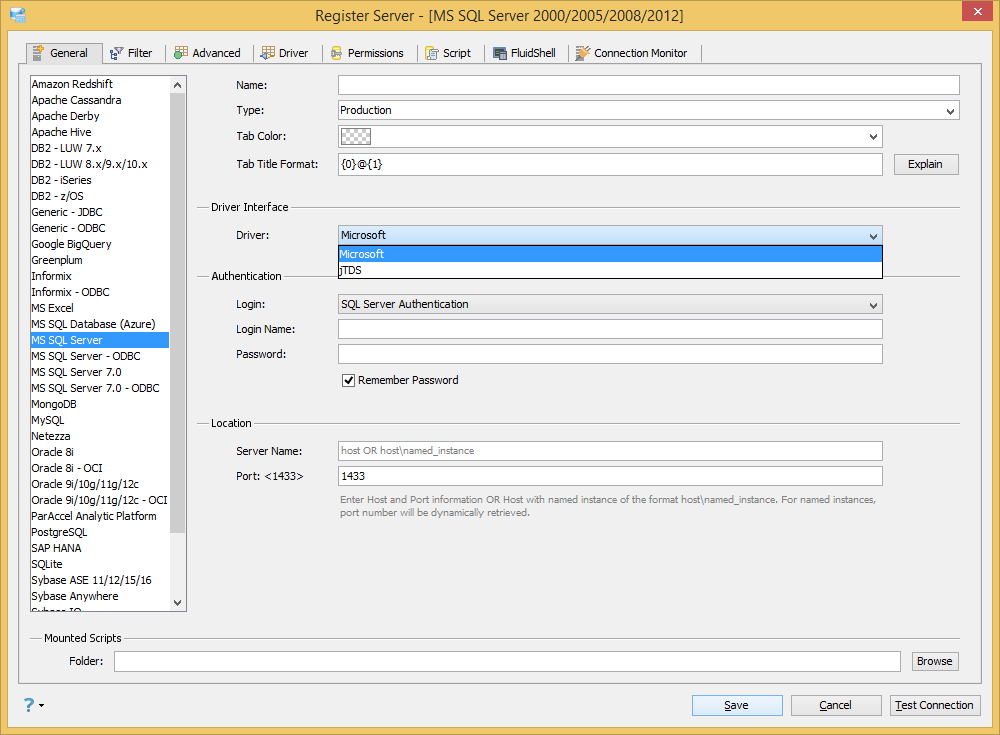Expand the Tab Color dropdown arrow
The width and height of the screenshot is (1000, 735).
click(873, 137)
